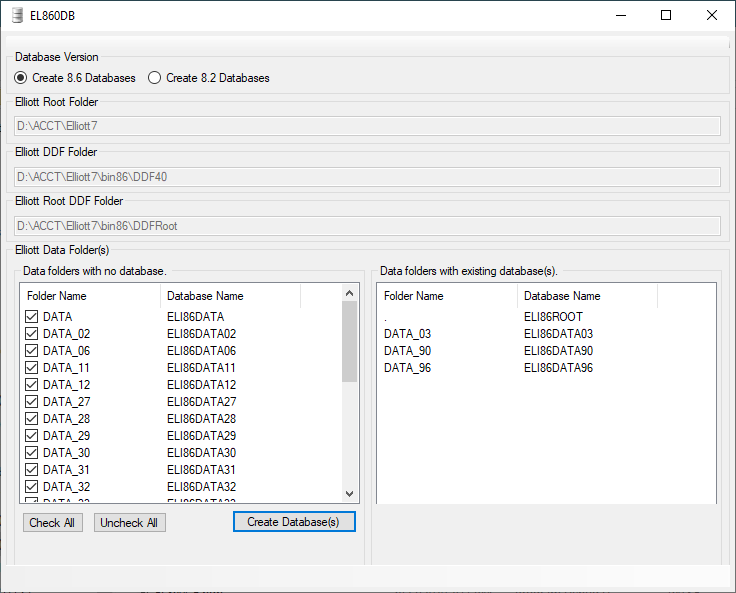Click the ELI86DATA database name cell

tap(195, 316)
